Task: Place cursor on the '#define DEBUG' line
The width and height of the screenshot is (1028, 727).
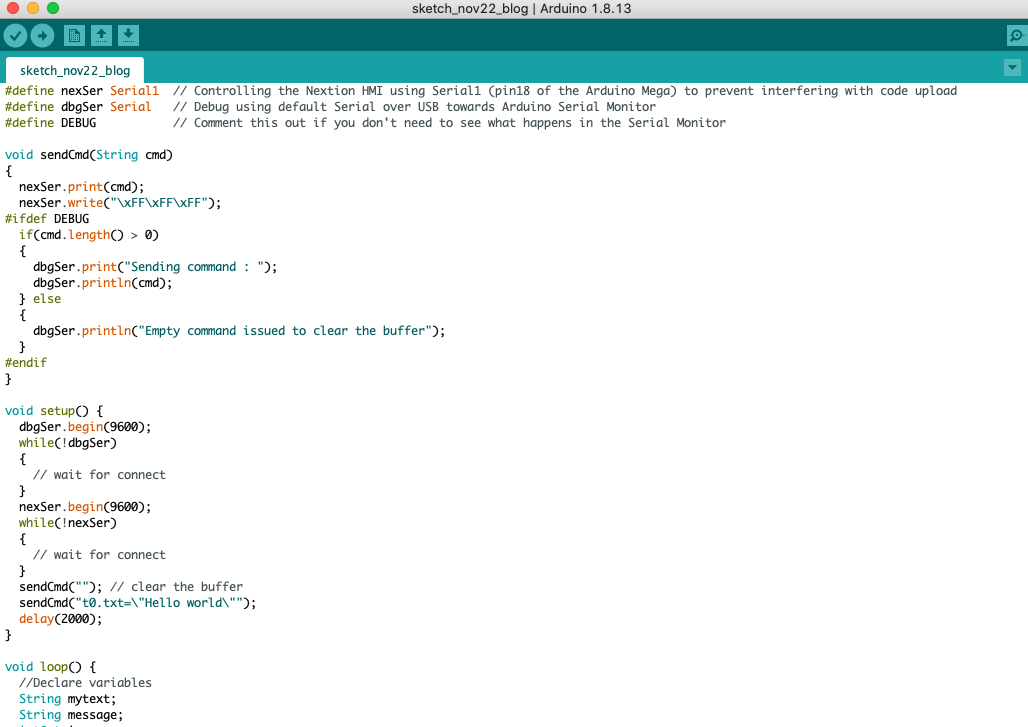Action: (51, 123)
